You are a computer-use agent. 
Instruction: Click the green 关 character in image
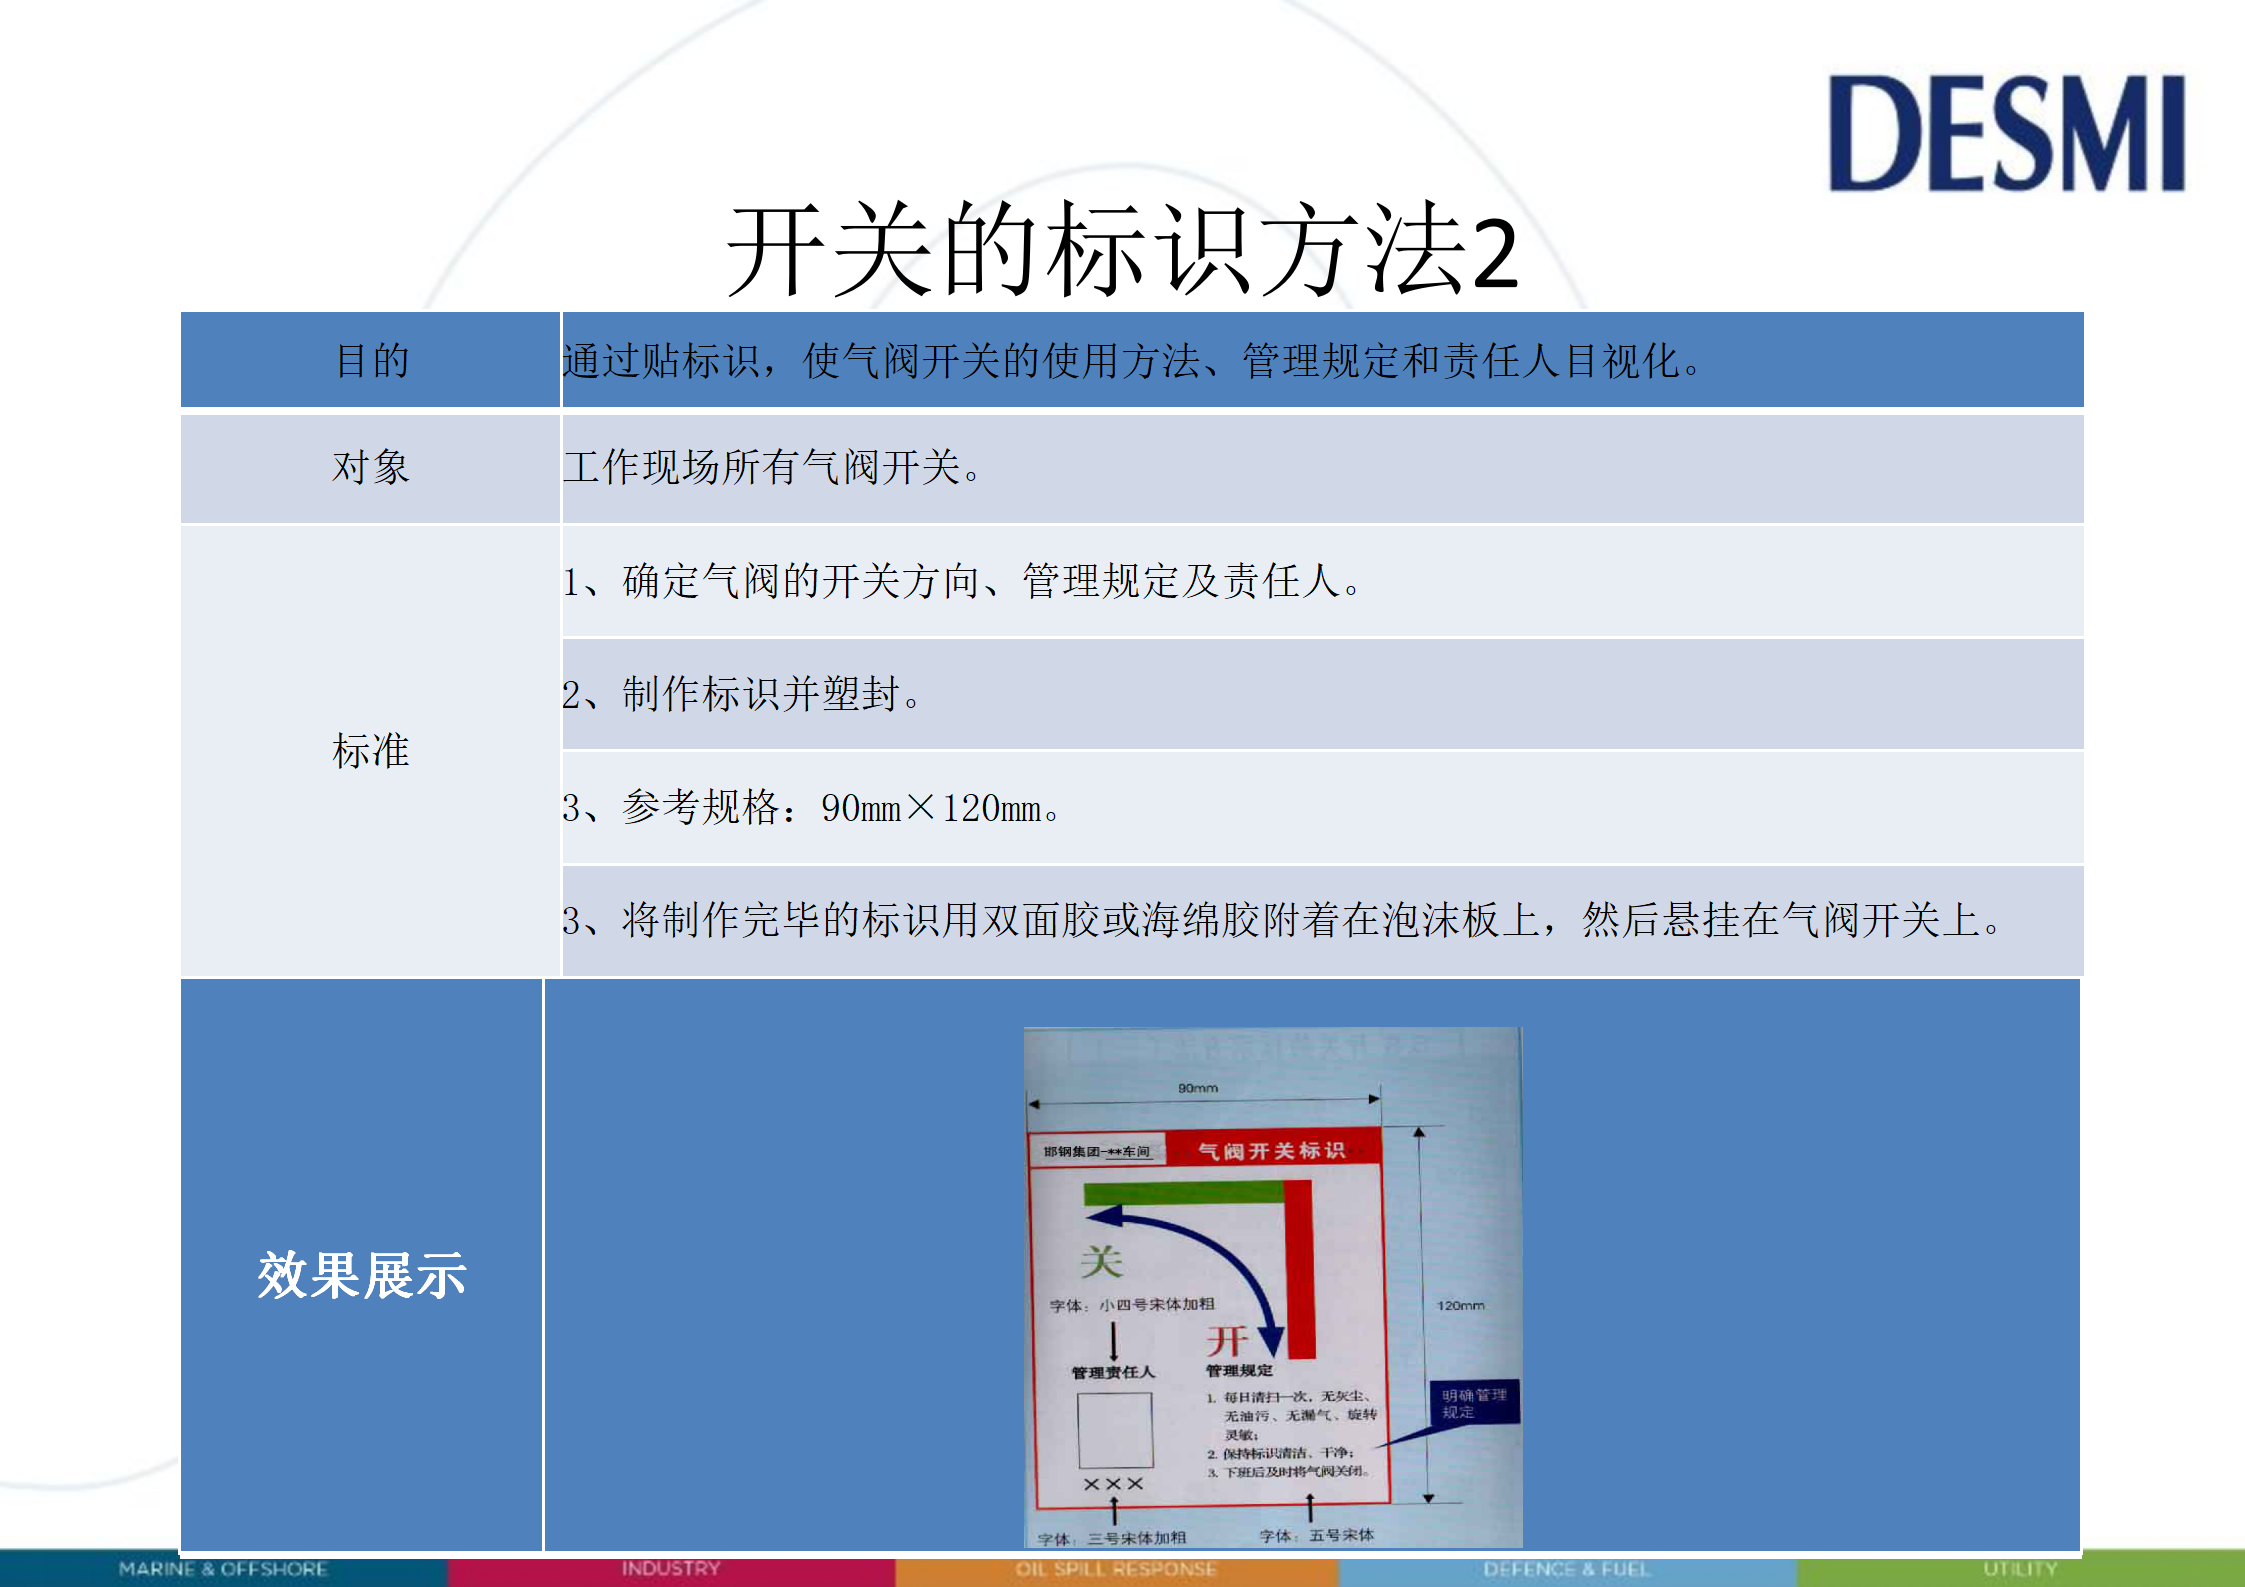[1101, 1261]
